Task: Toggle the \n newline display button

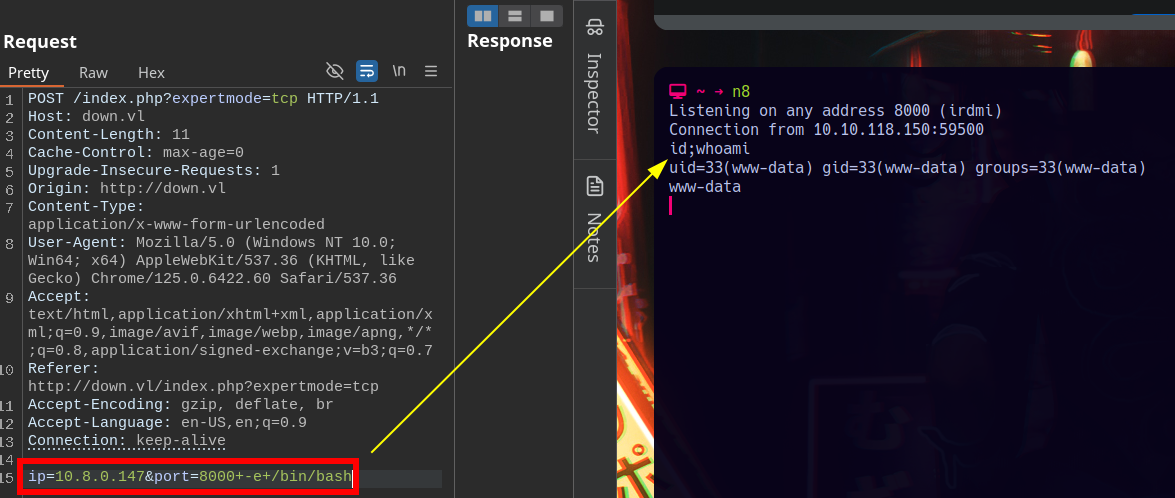Action: 399,71
